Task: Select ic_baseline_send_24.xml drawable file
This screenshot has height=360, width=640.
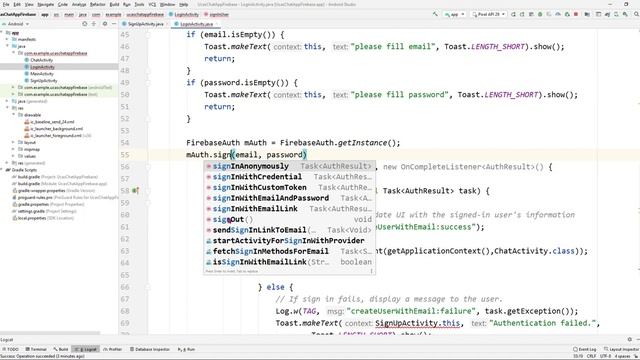Action: tap(52, 122)
